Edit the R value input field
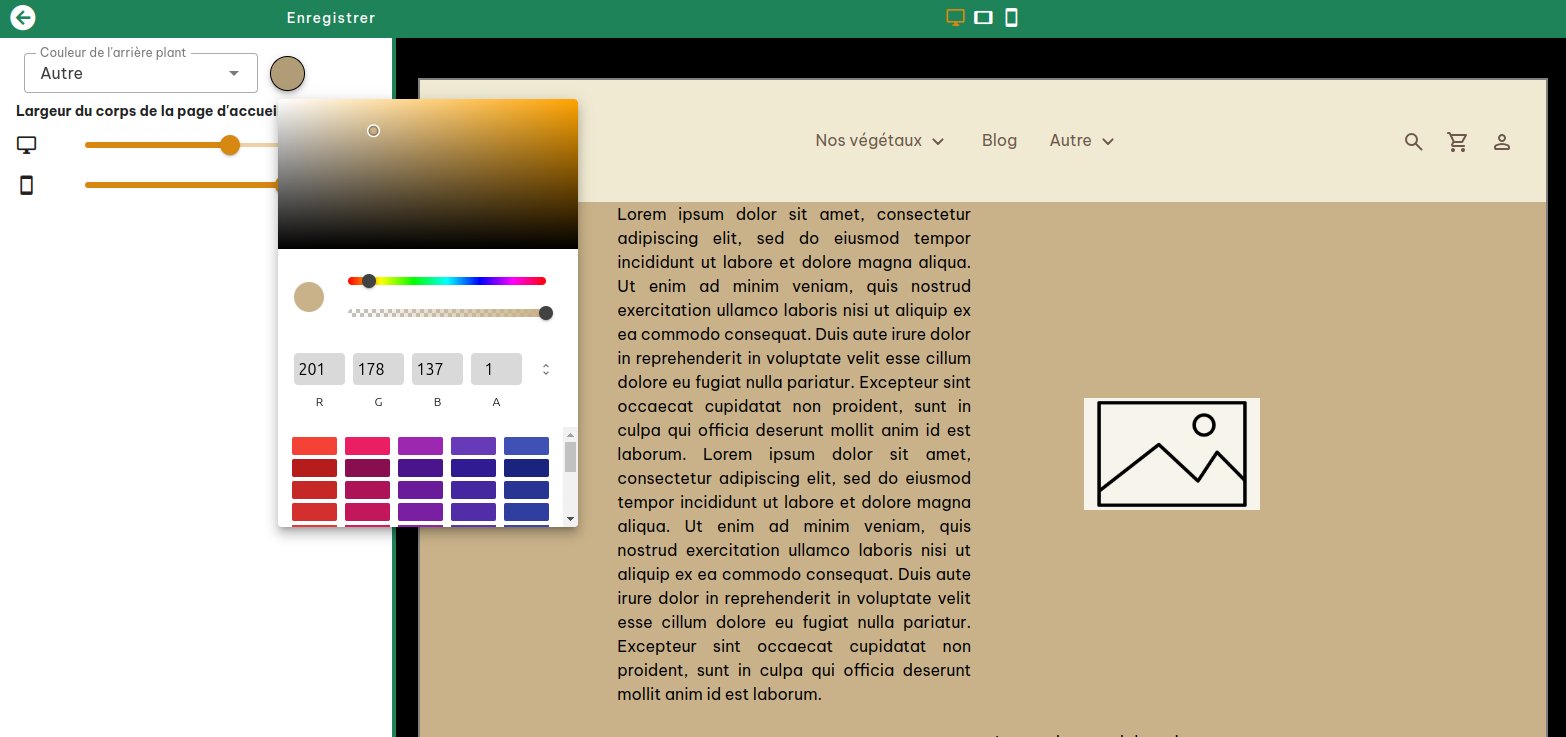Viewport: 1566px width, 737px height. [319, 369]
